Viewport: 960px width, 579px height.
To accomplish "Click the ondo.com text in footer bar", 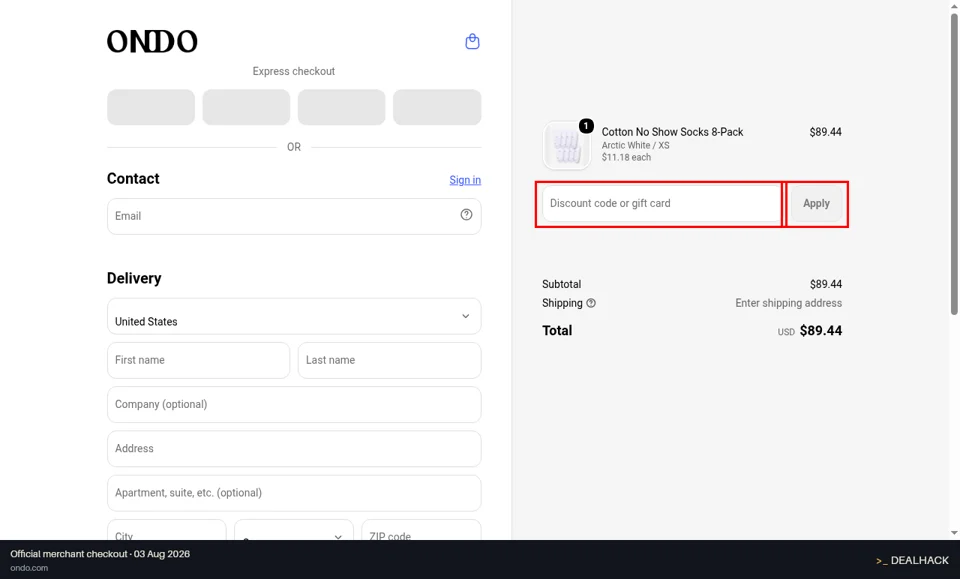I will pyautogui.click(x=29, y=568).
